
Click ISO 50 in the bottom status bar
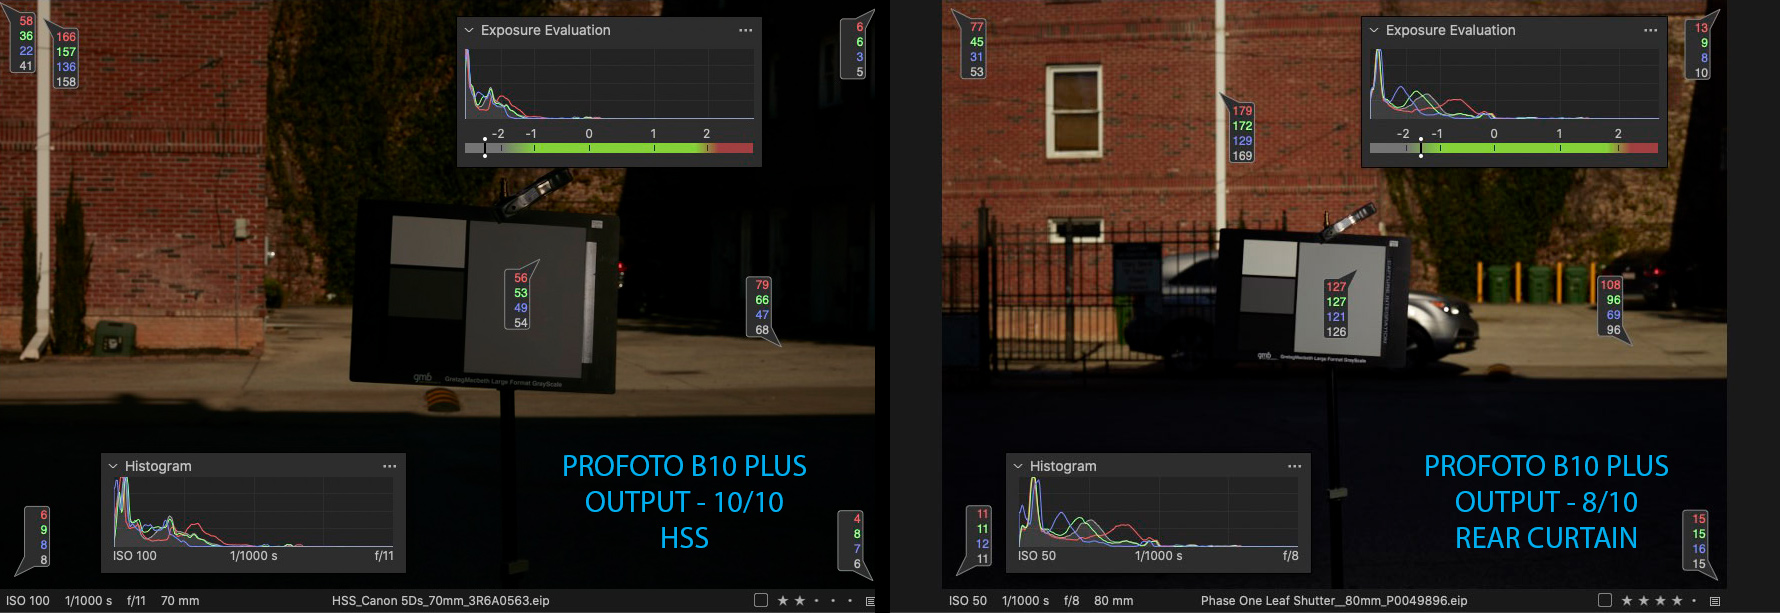[x=968, y=601]
